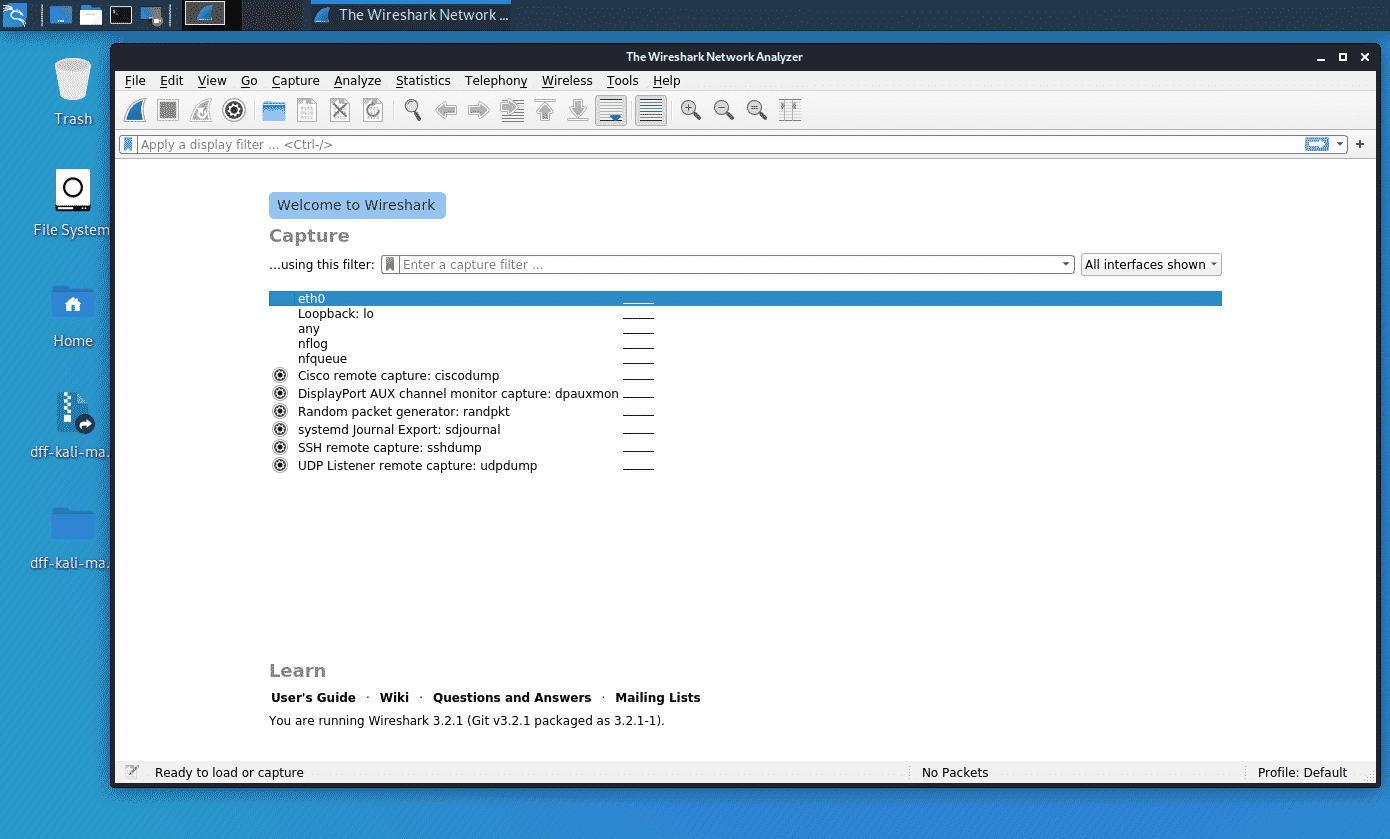The image size is (1390, 839).
Task: Open a capture file via the folder icon
Action: tap(274, 110)
